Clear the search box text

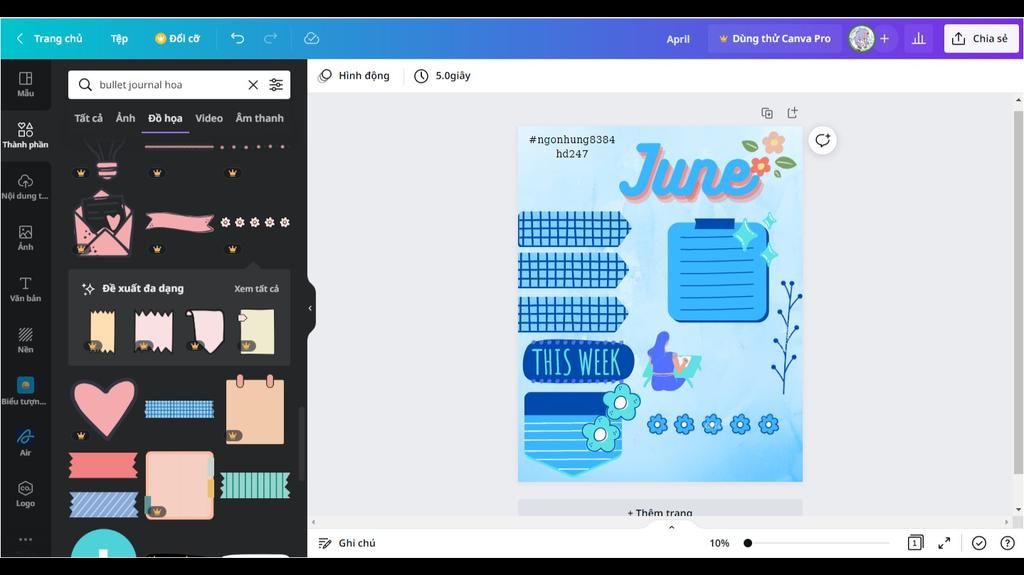click(253, 85)
